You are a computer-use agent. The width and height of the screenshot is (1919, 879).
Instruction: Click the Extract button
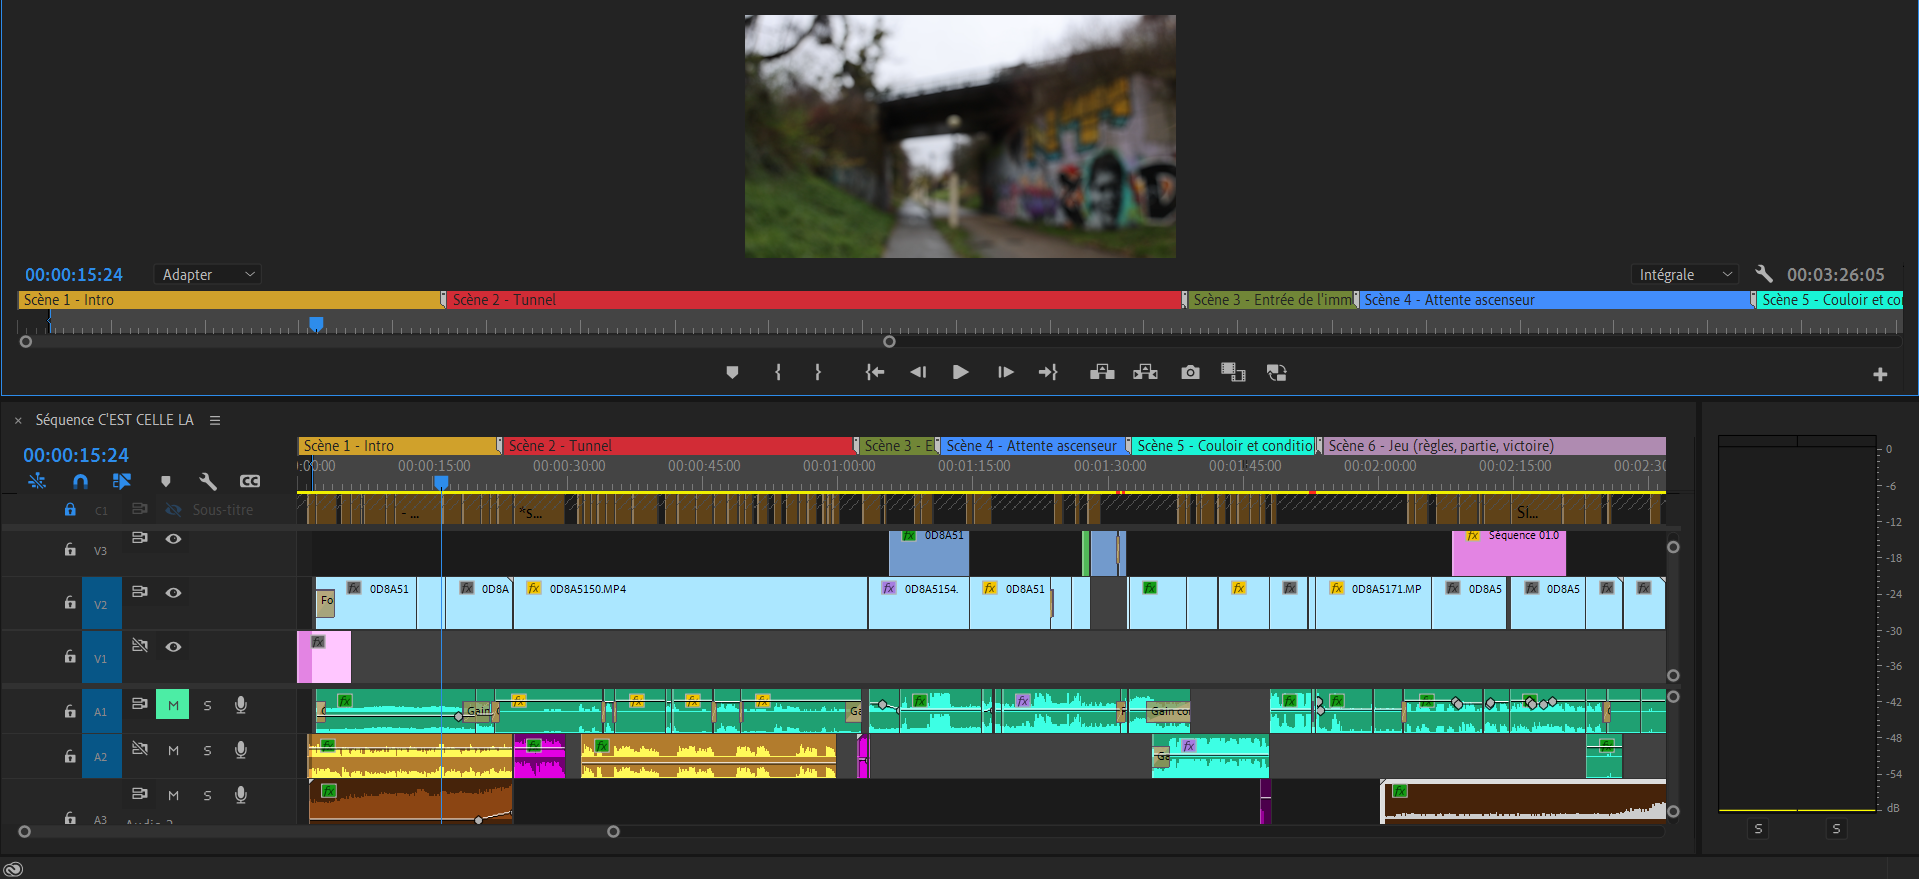tap(1145, 372)
